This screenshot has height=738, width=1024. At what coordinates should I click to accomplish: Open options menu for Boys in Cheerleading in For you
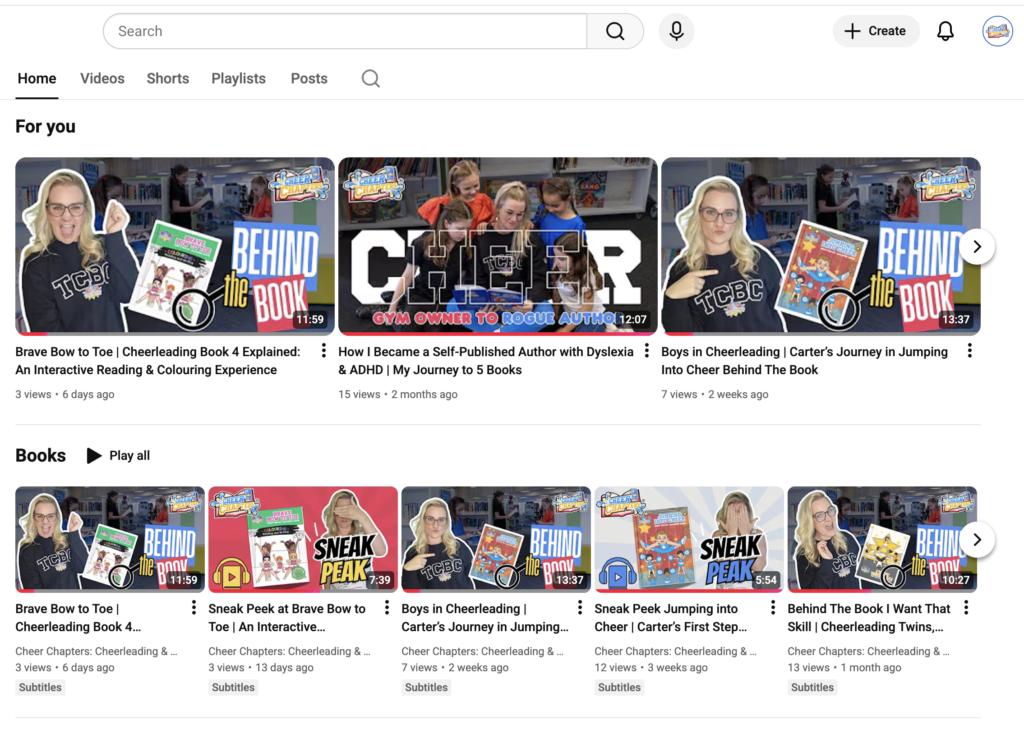pos(969,351)
